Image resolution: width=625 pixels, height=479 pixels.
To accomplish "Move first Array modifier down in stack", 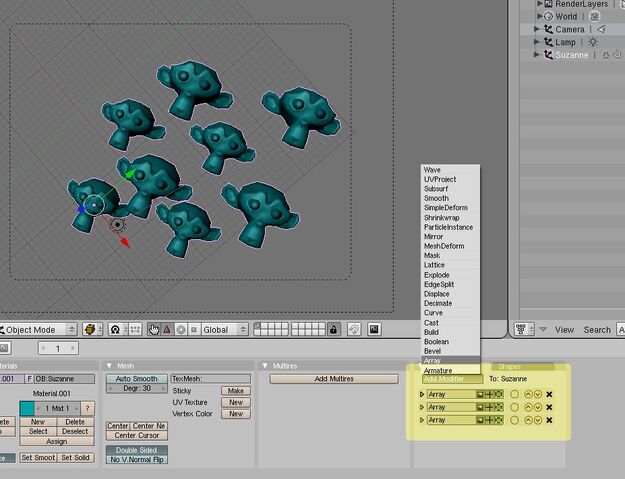I will [538, 394].
